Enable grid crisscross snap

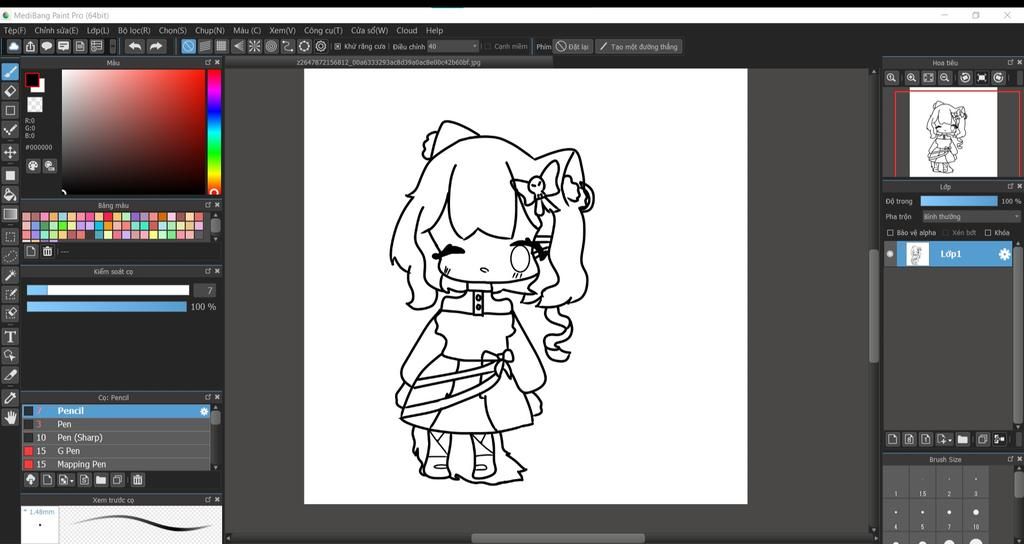(221, 46)
